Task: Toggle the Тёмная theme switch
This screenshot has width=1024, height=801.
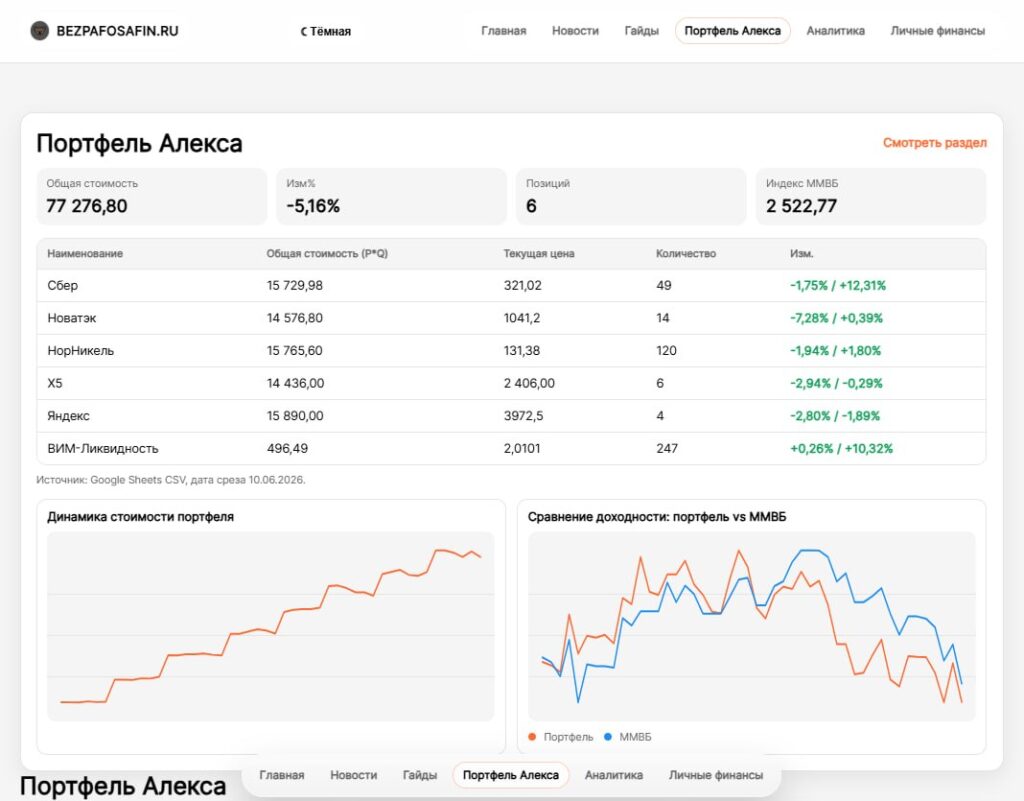Action: click(x=325, y=31)
